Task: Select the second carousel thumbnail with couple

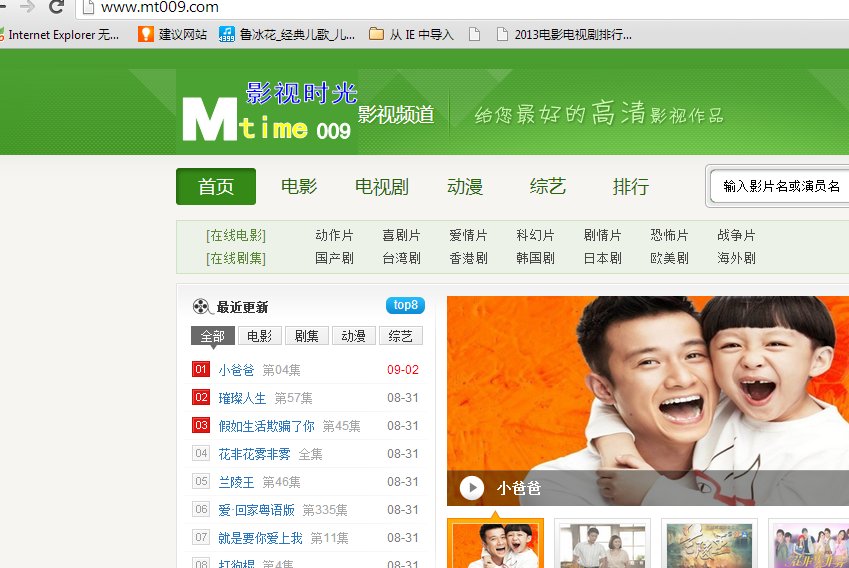Action: pos(602,544)
